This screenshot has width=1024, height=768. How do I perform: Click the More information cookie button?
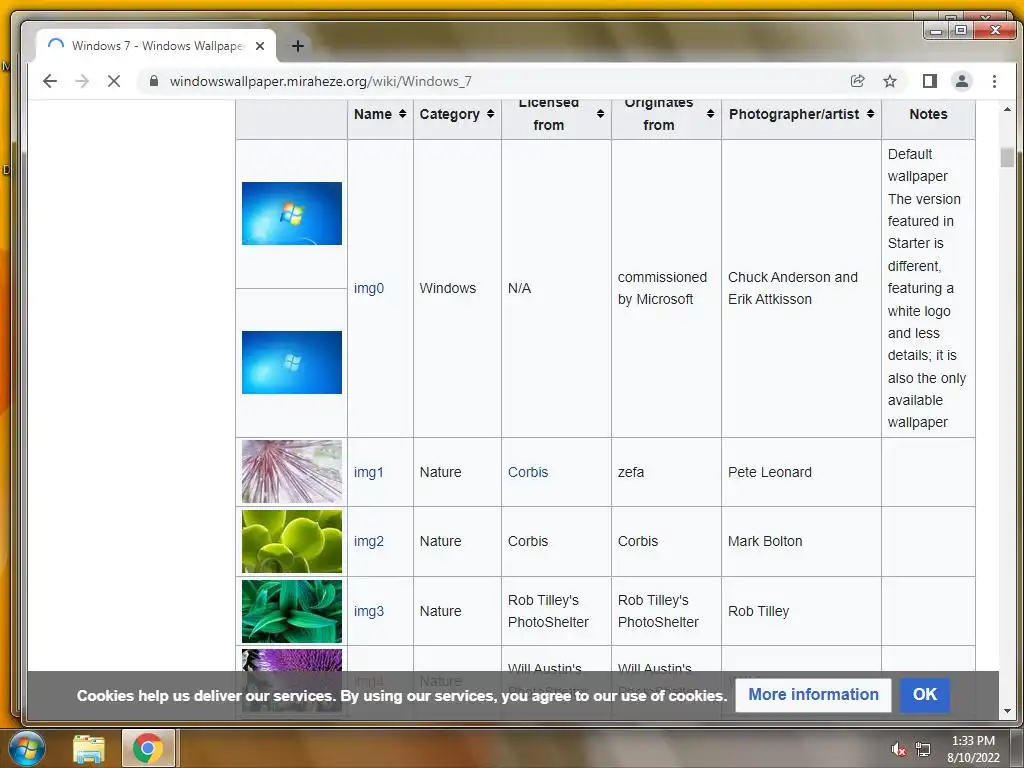813,695
